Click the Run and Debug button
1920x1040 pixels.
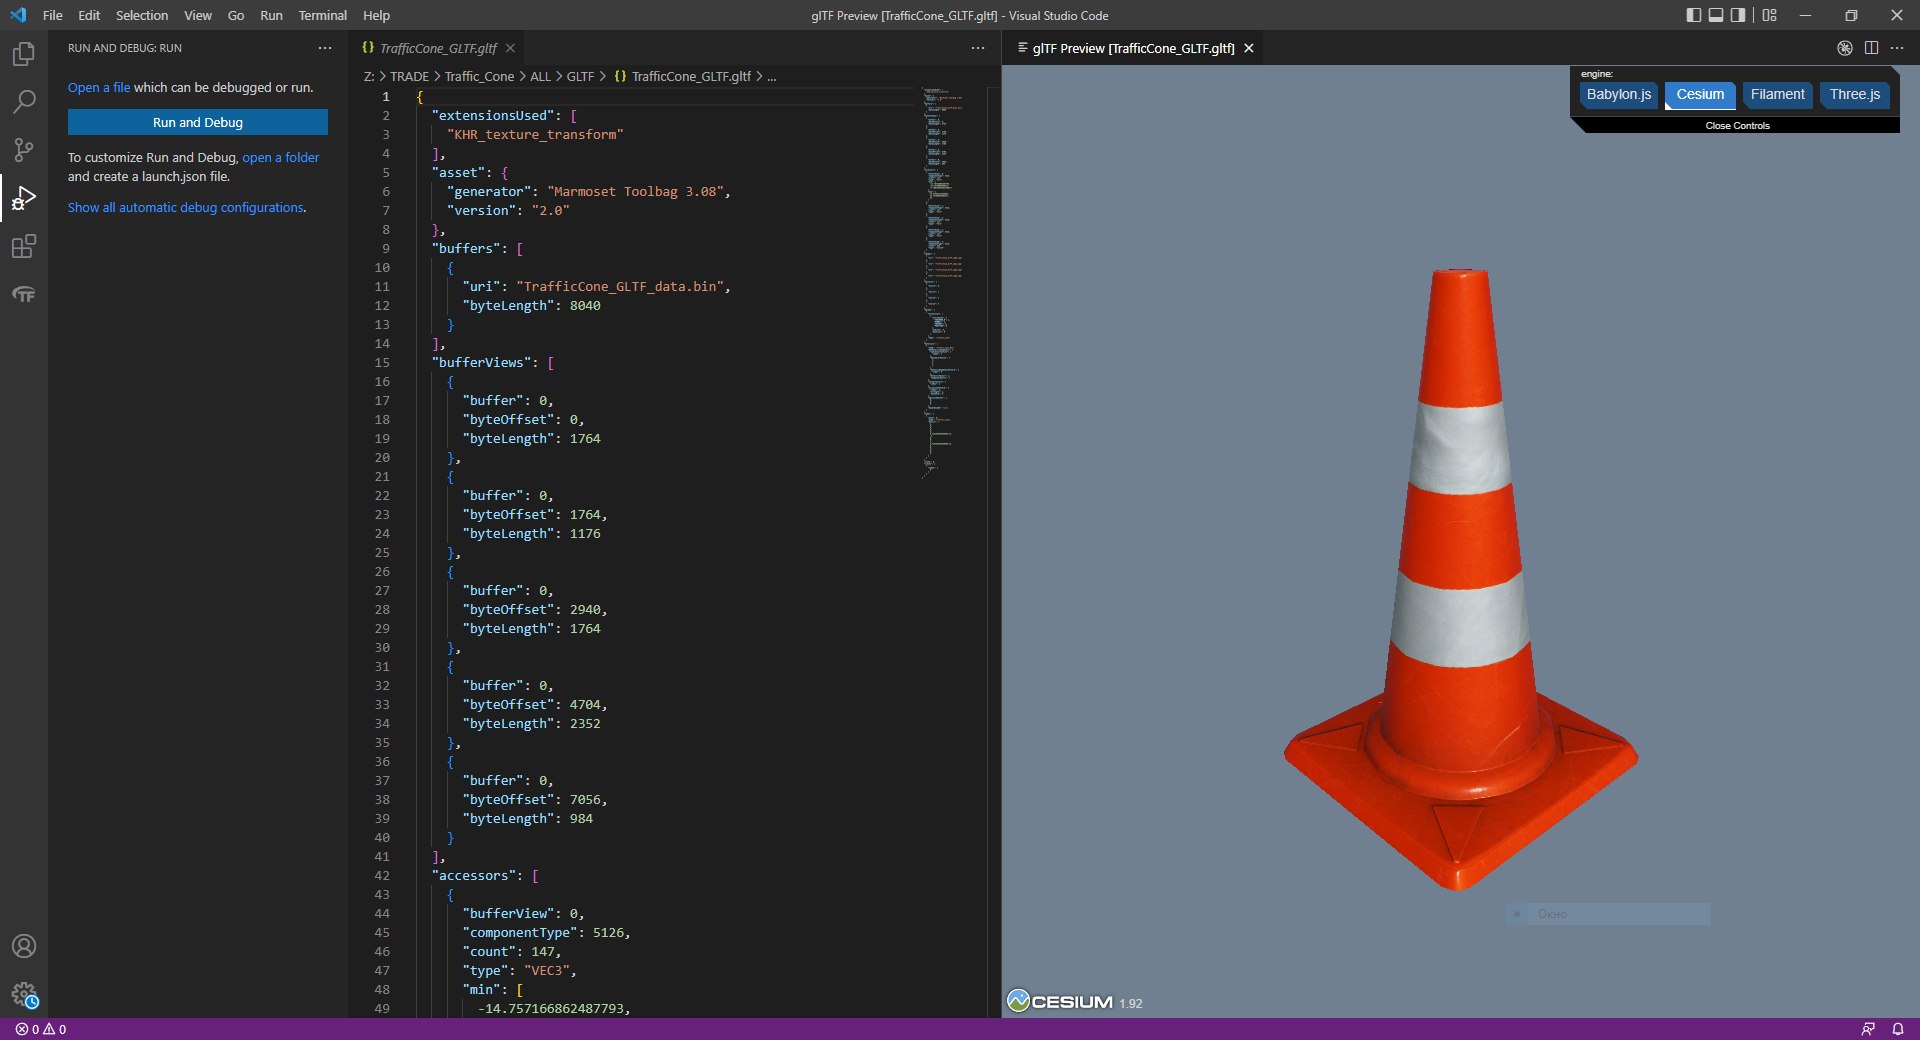pyautogui.click(x=198, y=122)
